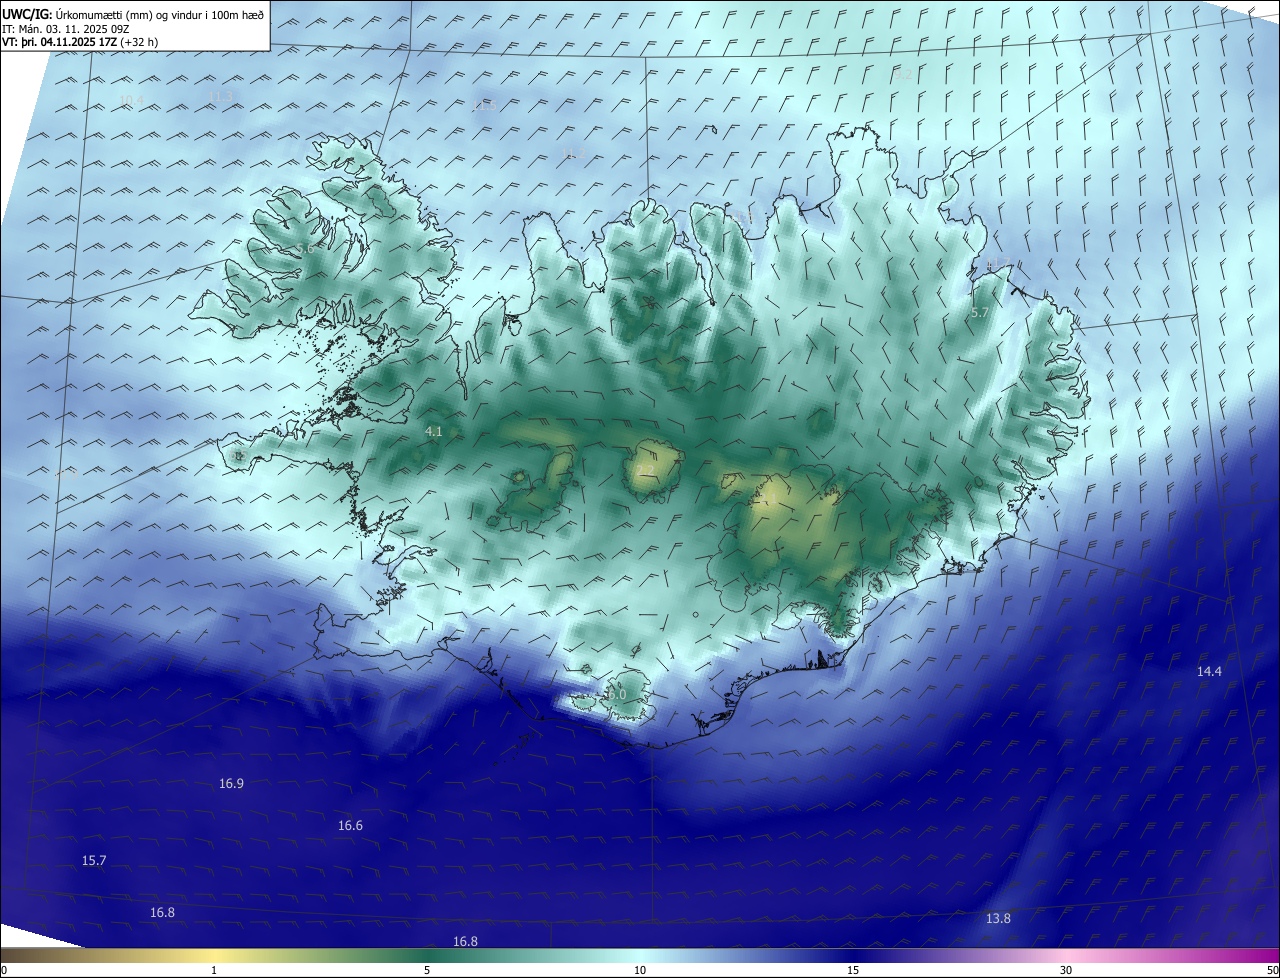1280x978 pixels.
Task: Click the color scale tick labeled 0
Action: click(4, 970)
